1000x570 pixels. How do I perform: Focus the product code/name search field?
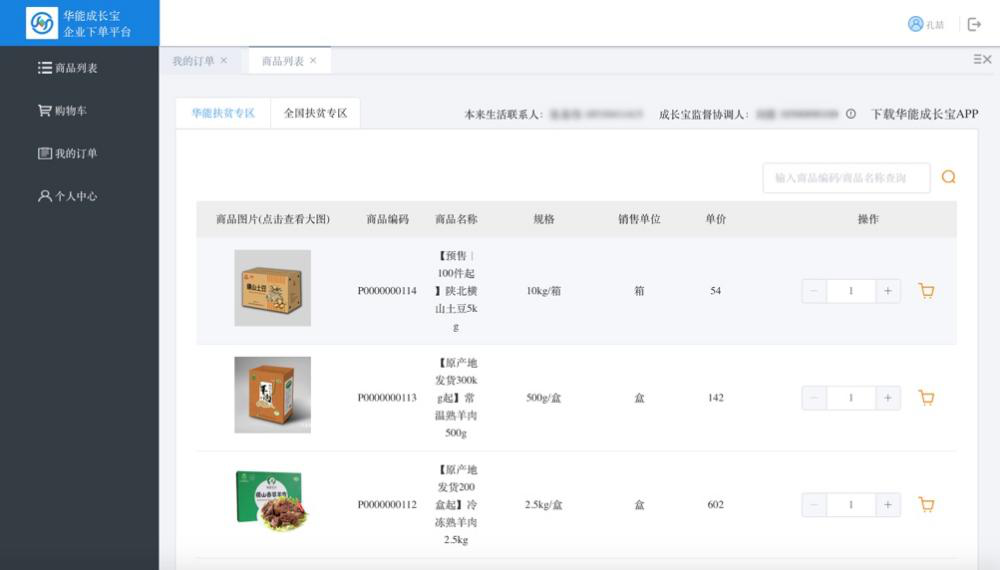click(x=846, y=177)
